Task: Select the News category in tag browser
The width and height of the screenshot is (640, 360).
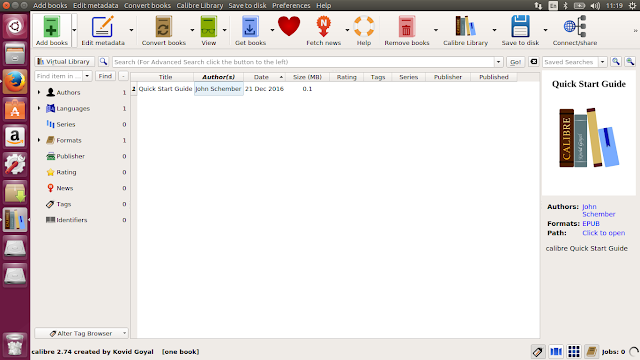Action: point(64,188)
